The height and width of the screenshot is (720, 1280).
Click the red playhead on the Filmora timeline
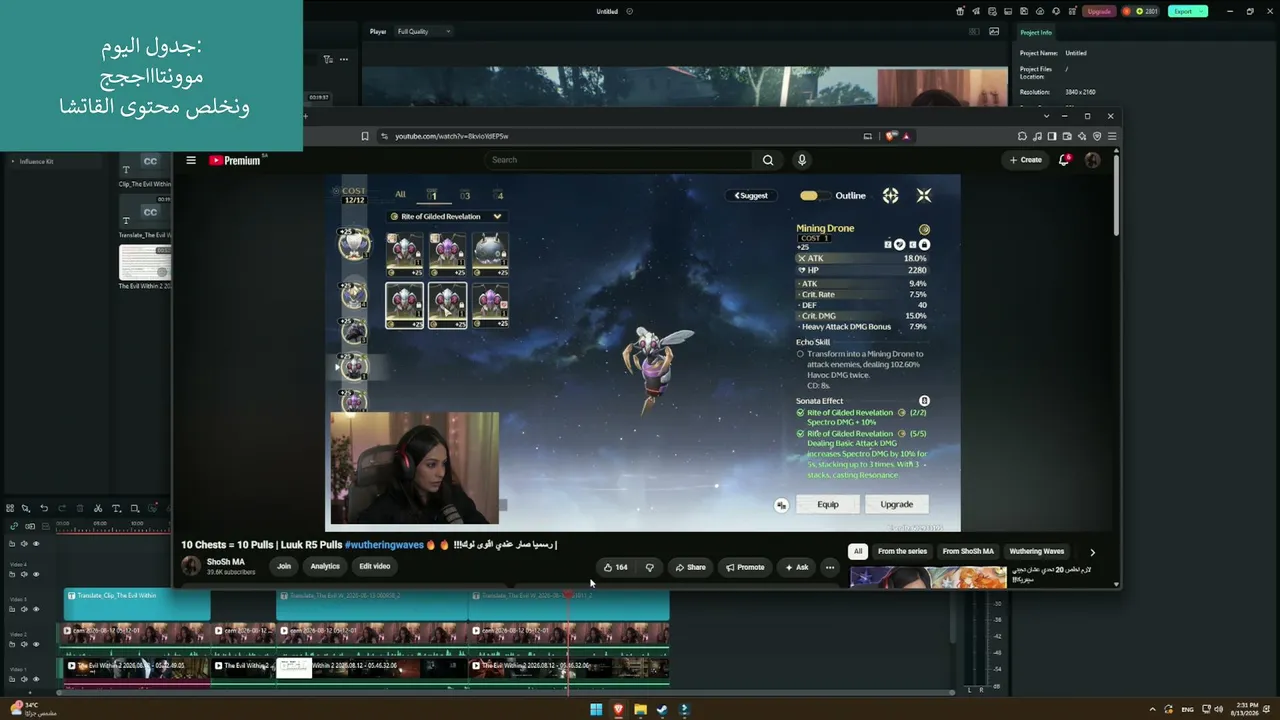click(568, 595)
